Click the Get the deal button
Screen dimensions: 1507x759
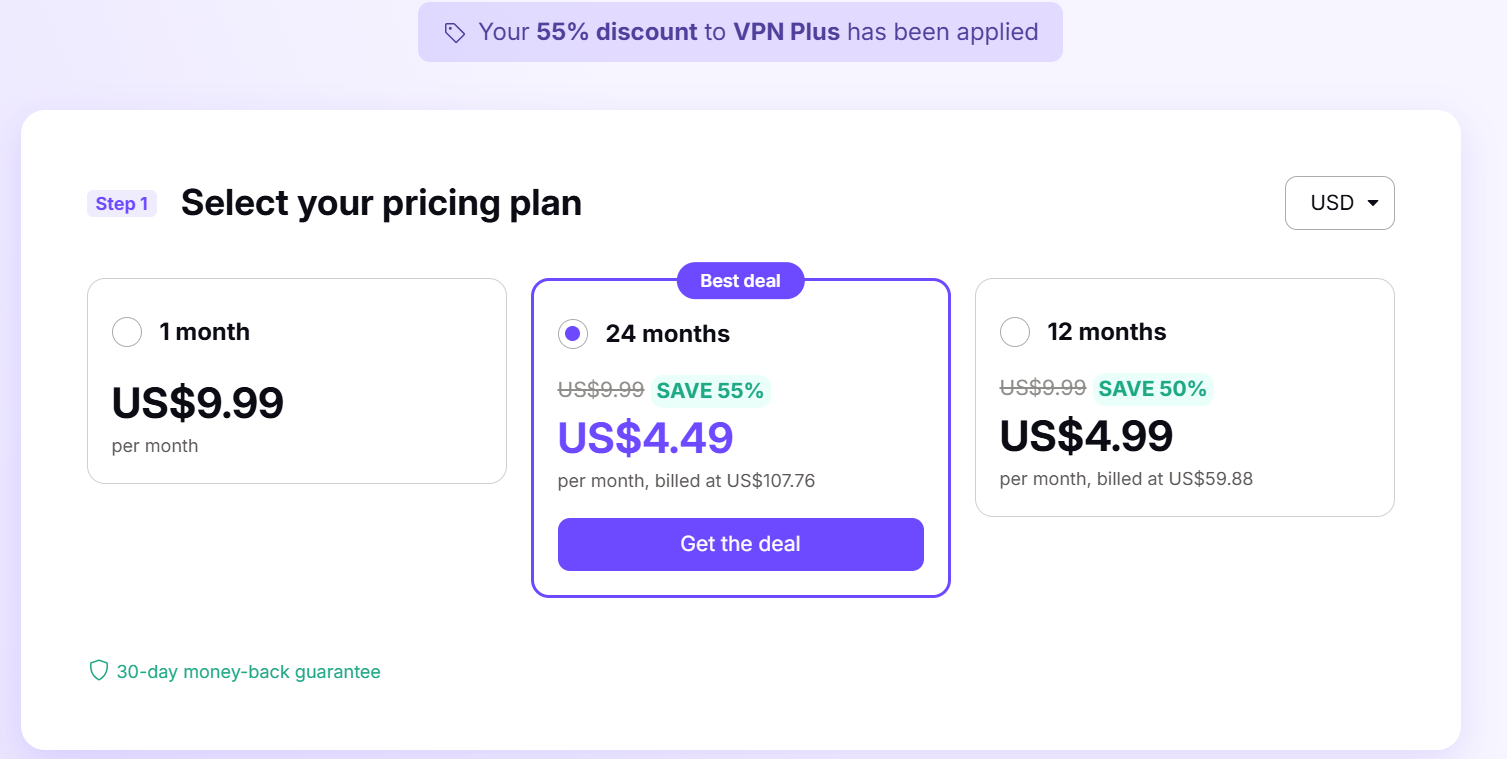point(740,544)
